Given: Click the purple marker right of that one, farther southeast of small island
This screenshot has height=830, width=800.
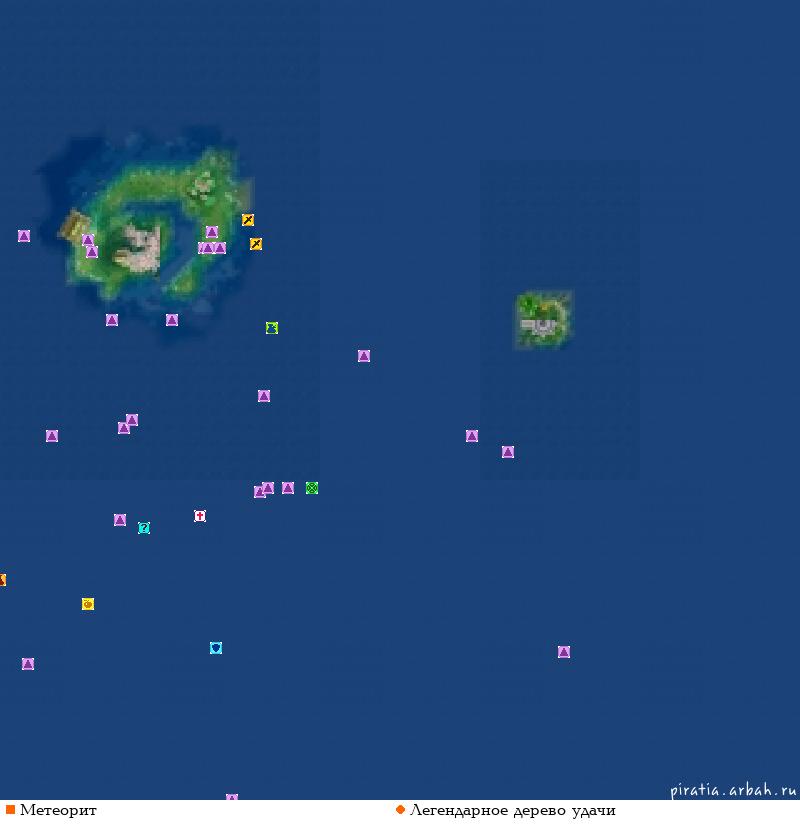Looking at the screenshot, I should coord(508,452).
